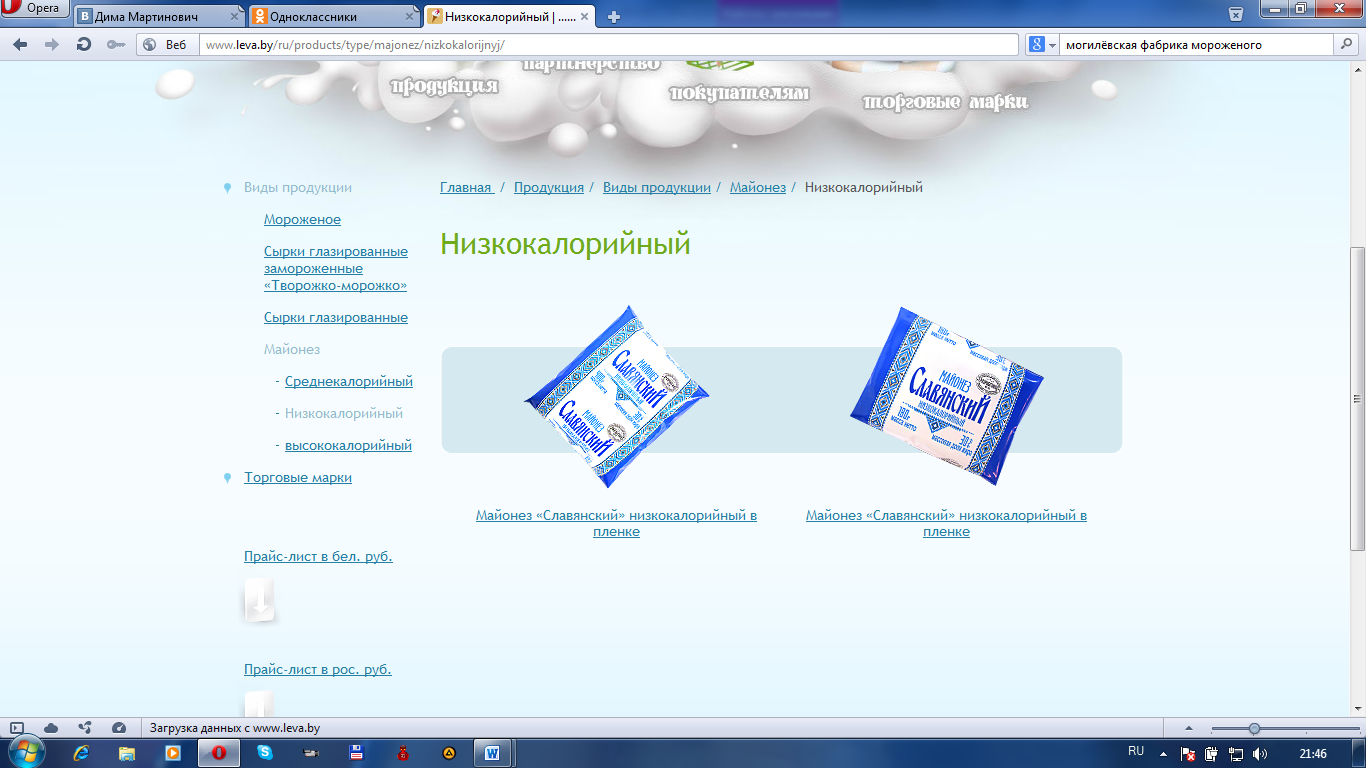Open the Opera Link cloud icon
The height and width of the screenshot is (768, 1366).
(x=51, y=728)
